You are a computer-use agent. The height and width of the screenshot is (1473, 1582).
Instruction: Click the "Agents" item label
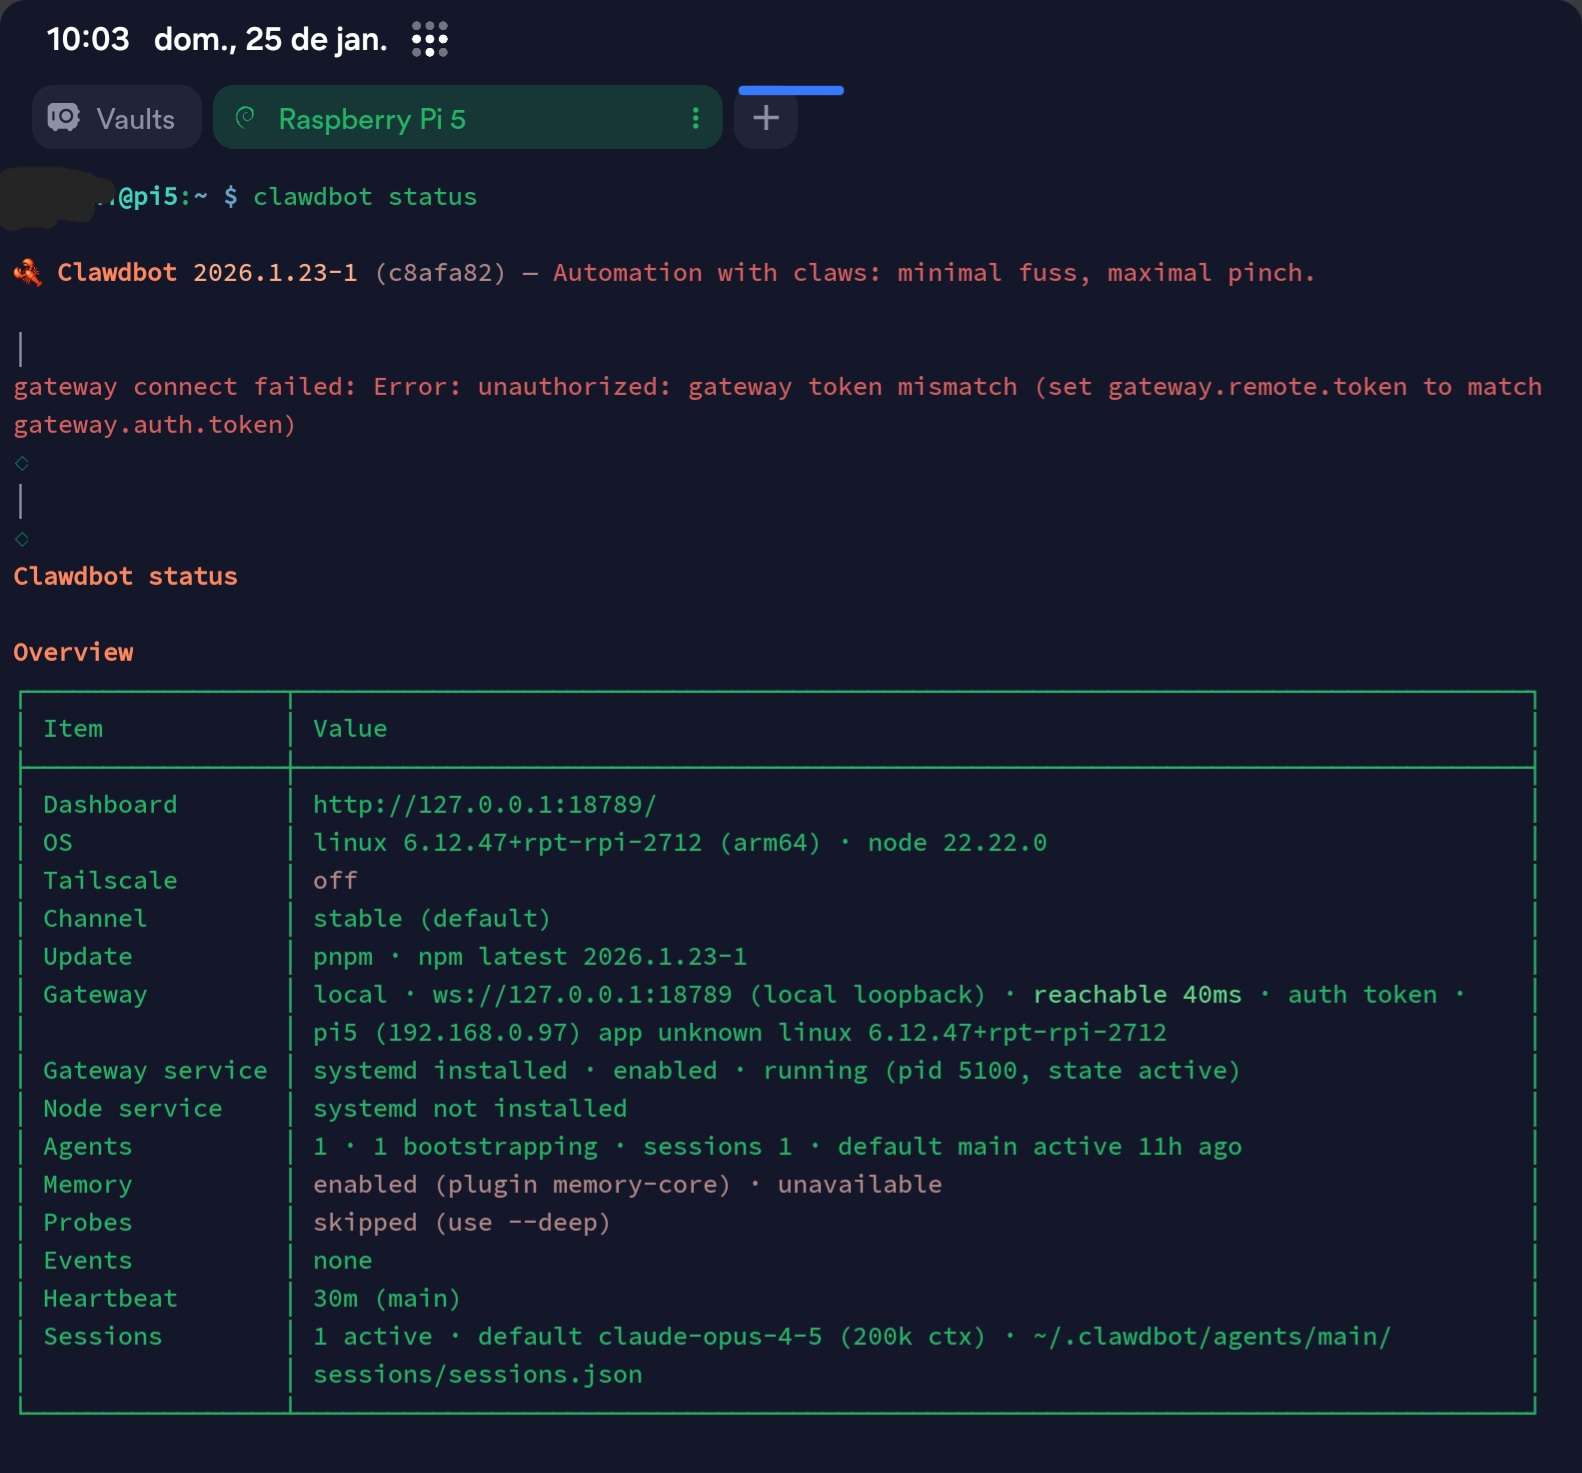88,1147
